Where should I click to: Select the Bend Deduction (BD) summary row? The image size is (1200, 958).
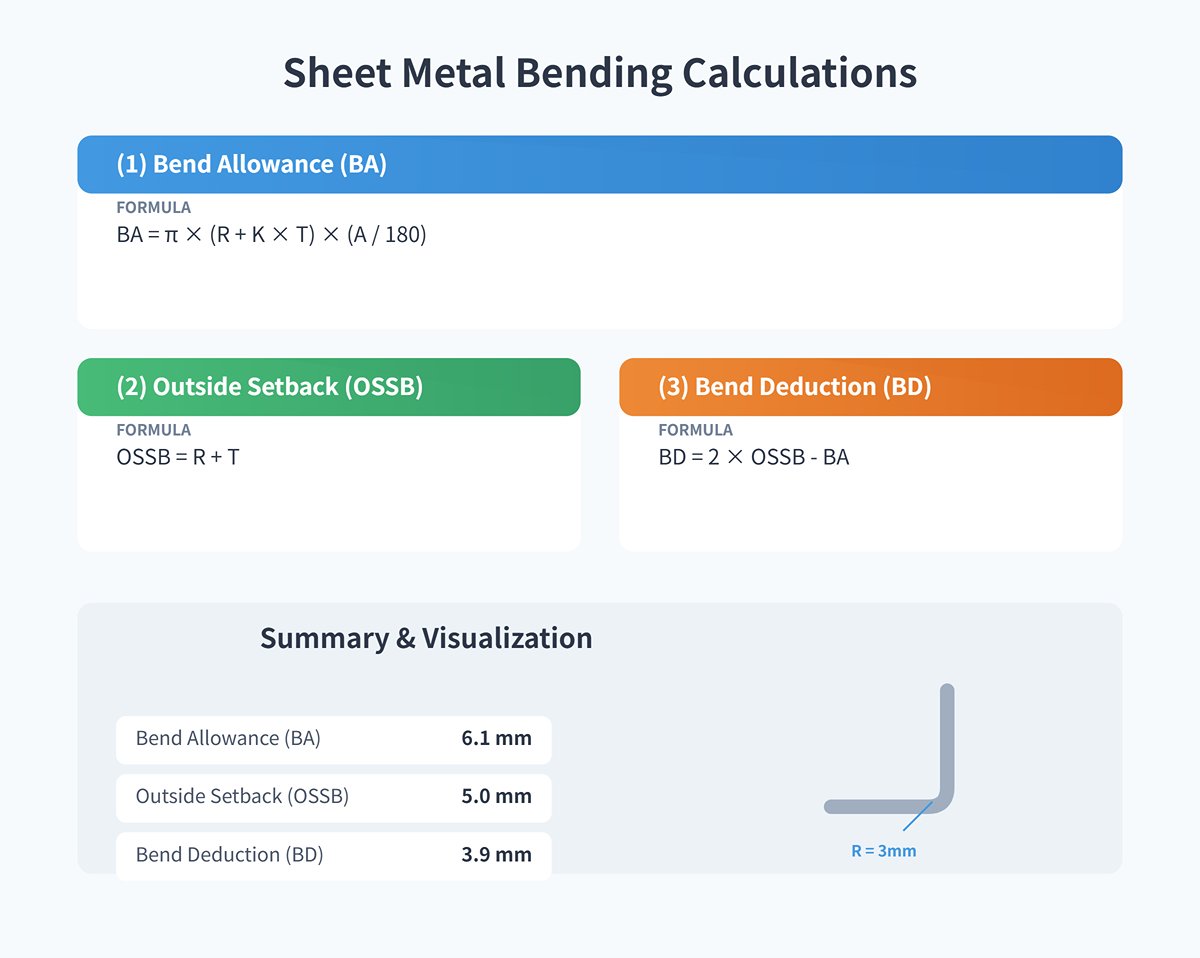334,855
